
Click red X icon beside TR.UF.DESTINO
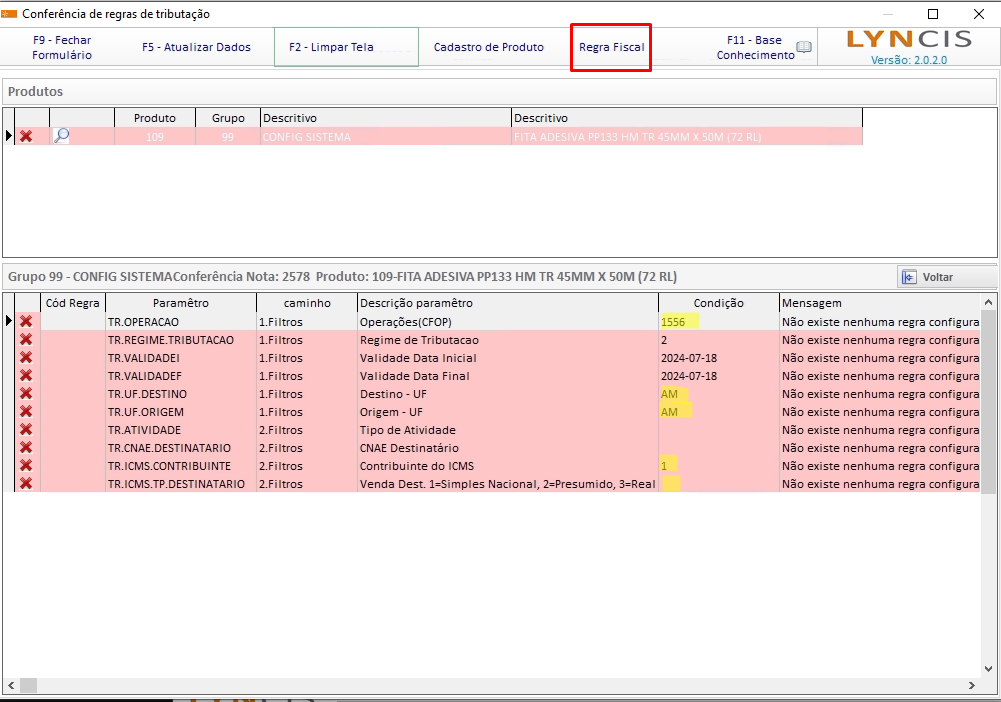point(26,394)
